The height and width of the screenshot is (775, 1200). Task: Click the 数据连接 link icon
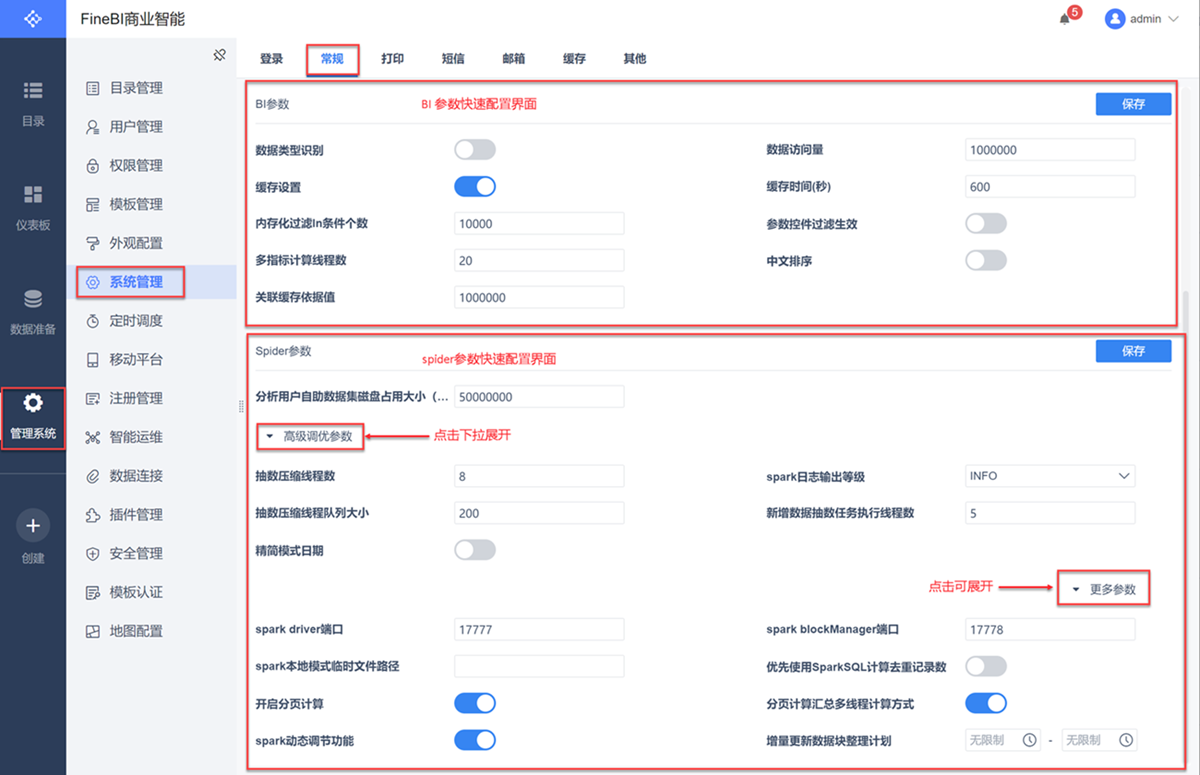(93, 476)
